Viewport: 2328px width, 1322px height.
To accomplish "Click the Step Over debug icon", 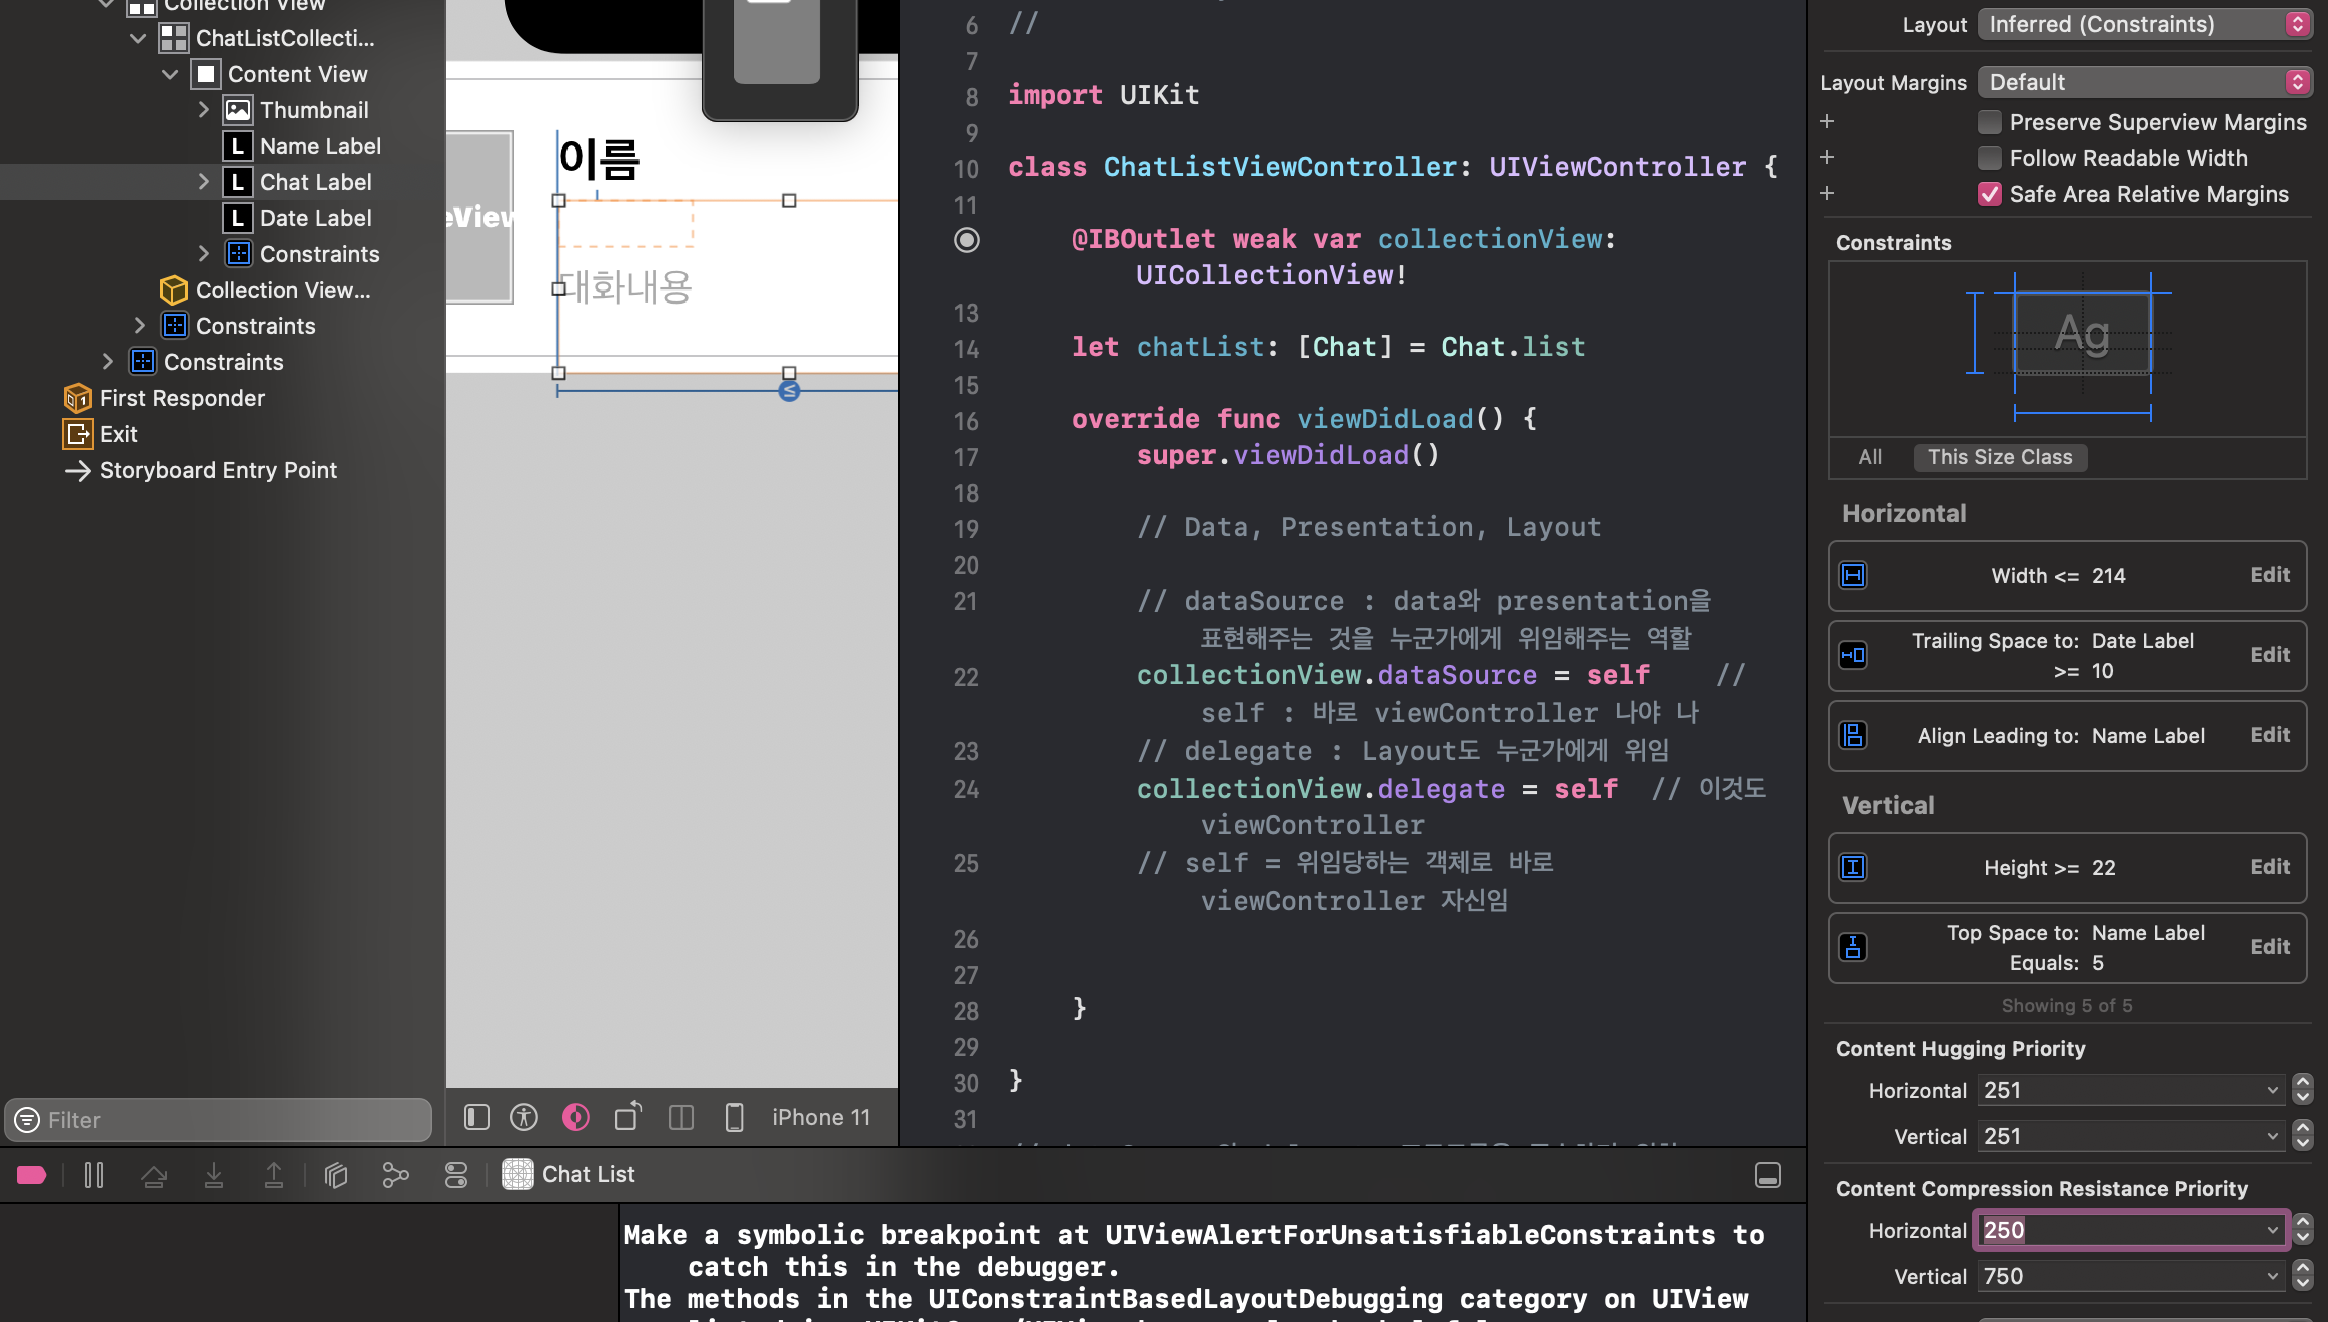I will pos(154,1175).
